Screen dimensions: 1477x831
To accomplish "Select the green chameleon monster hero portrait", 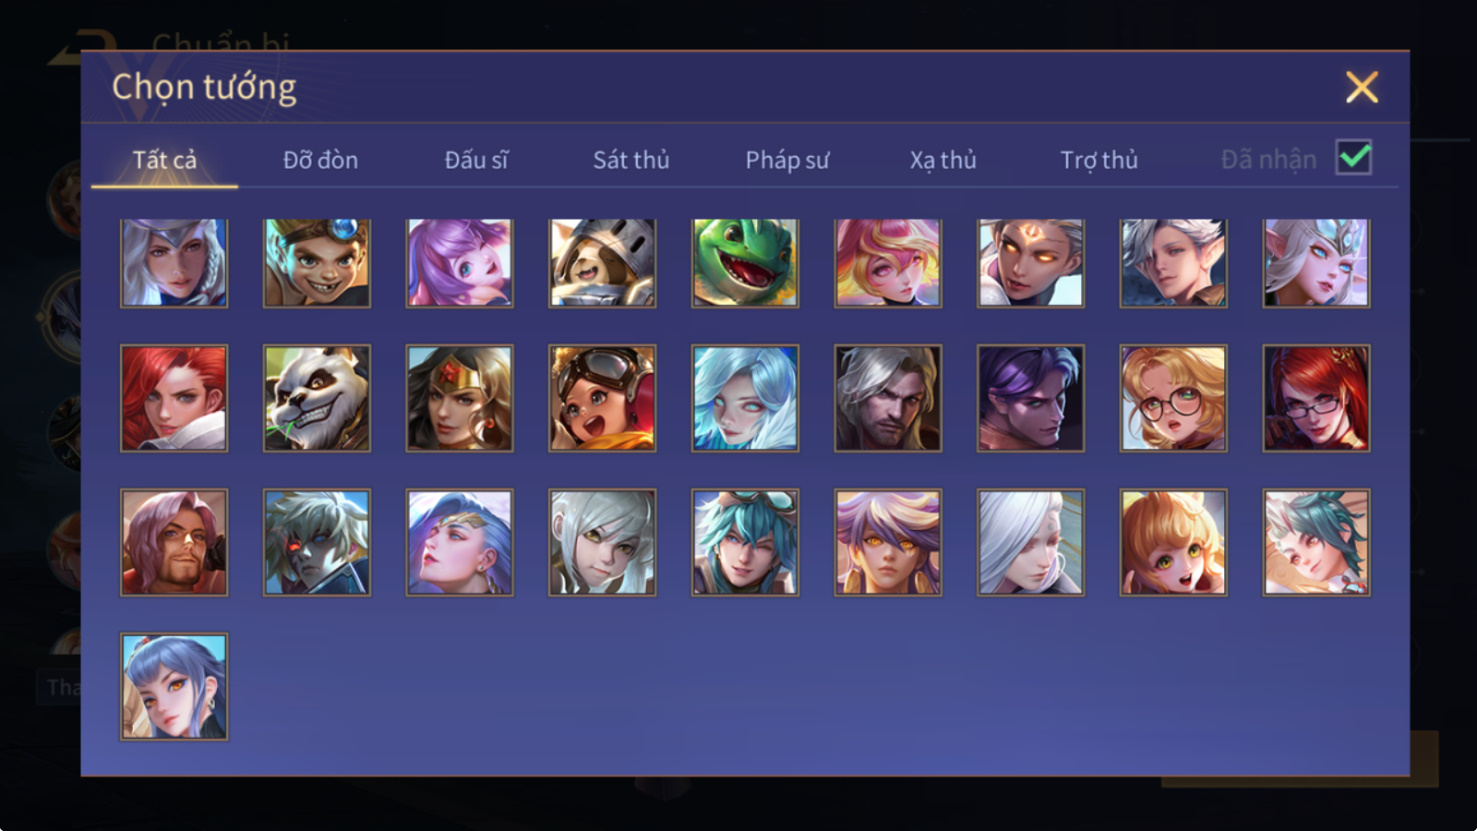I will 745,263.
